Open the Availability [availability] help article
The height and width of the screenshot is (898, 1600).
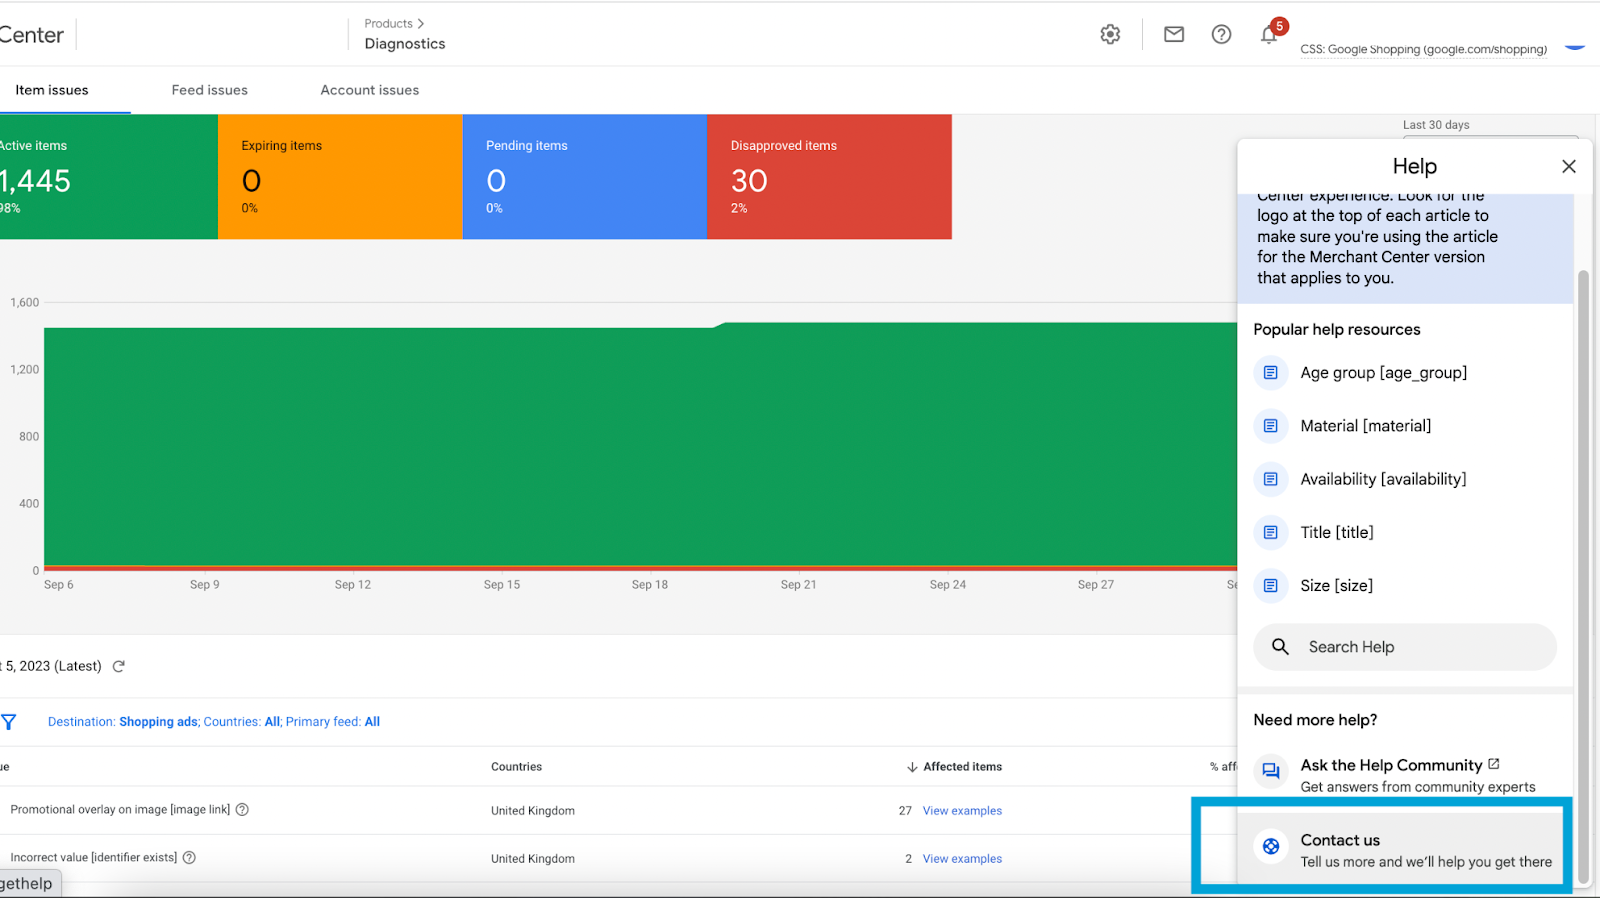(1383, 479)
